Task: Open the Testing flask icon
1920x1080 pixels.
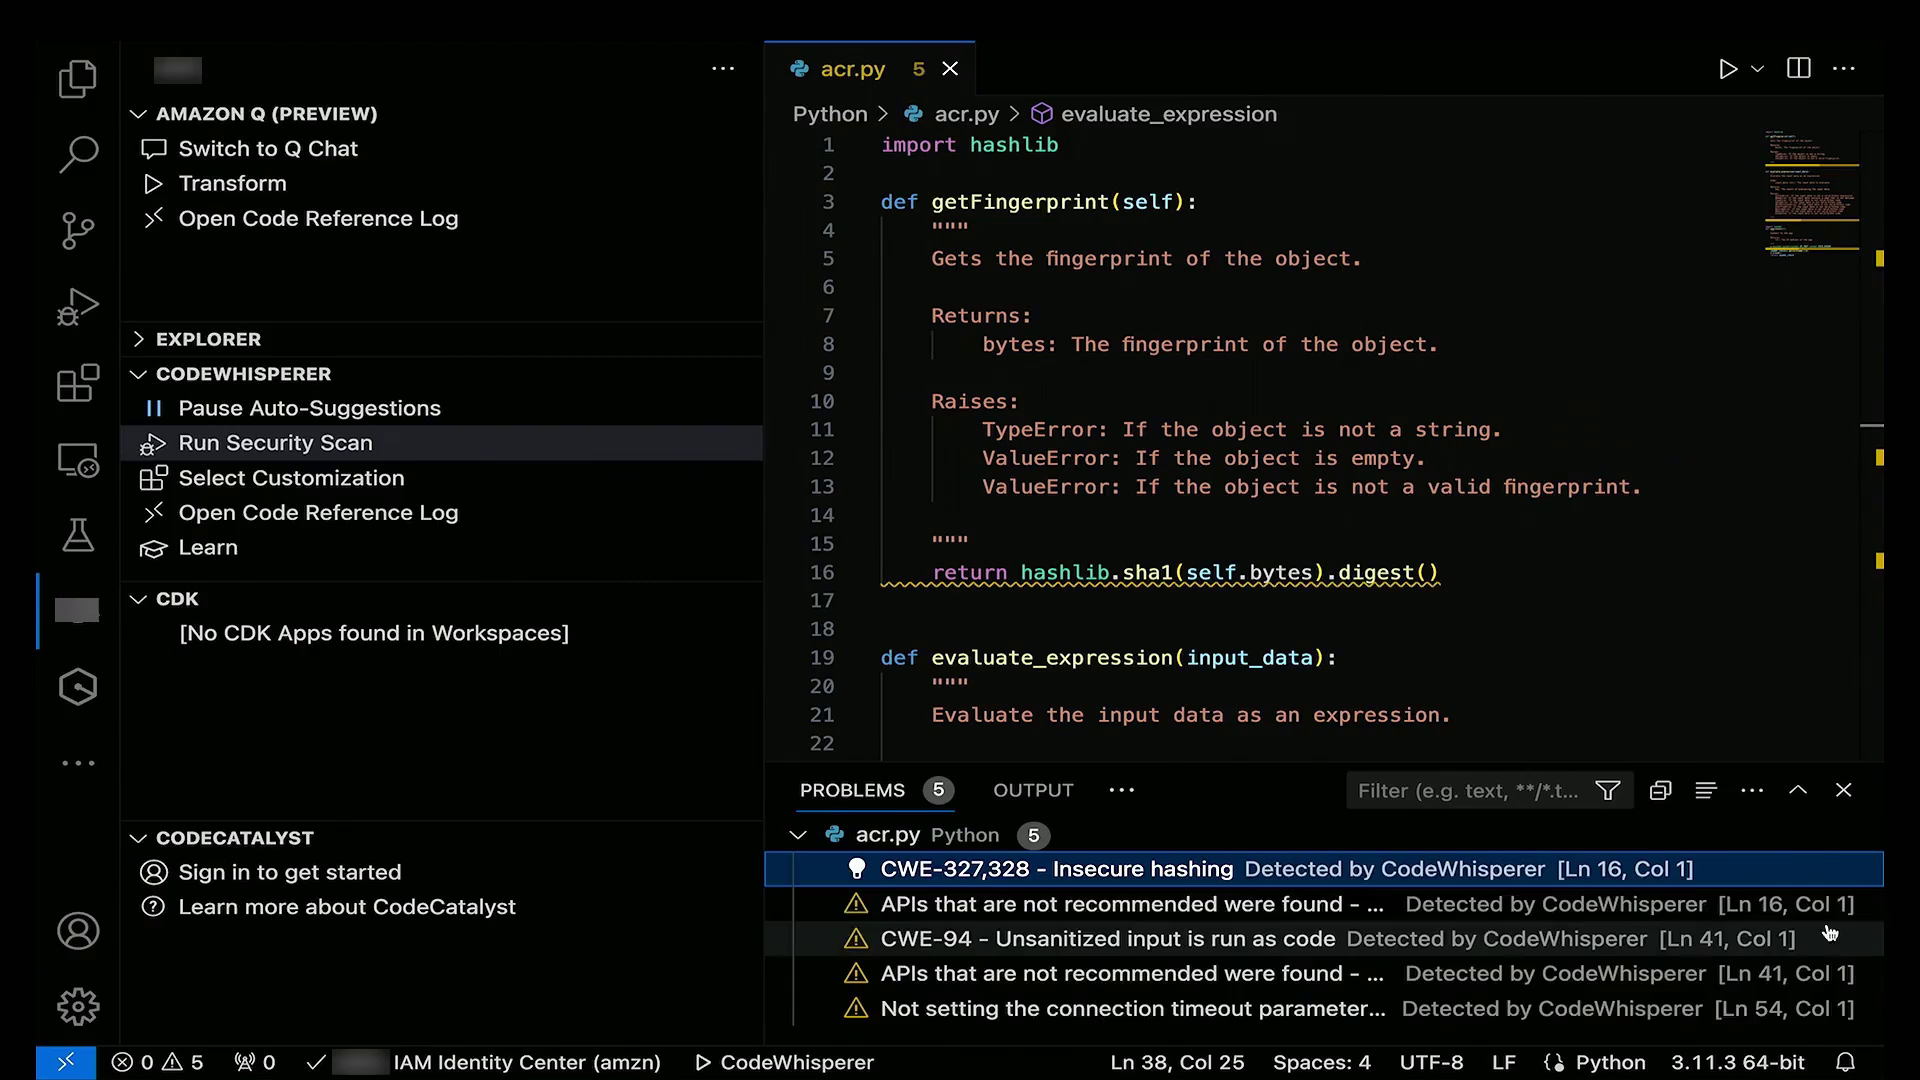Action: [x=77, y=535]
